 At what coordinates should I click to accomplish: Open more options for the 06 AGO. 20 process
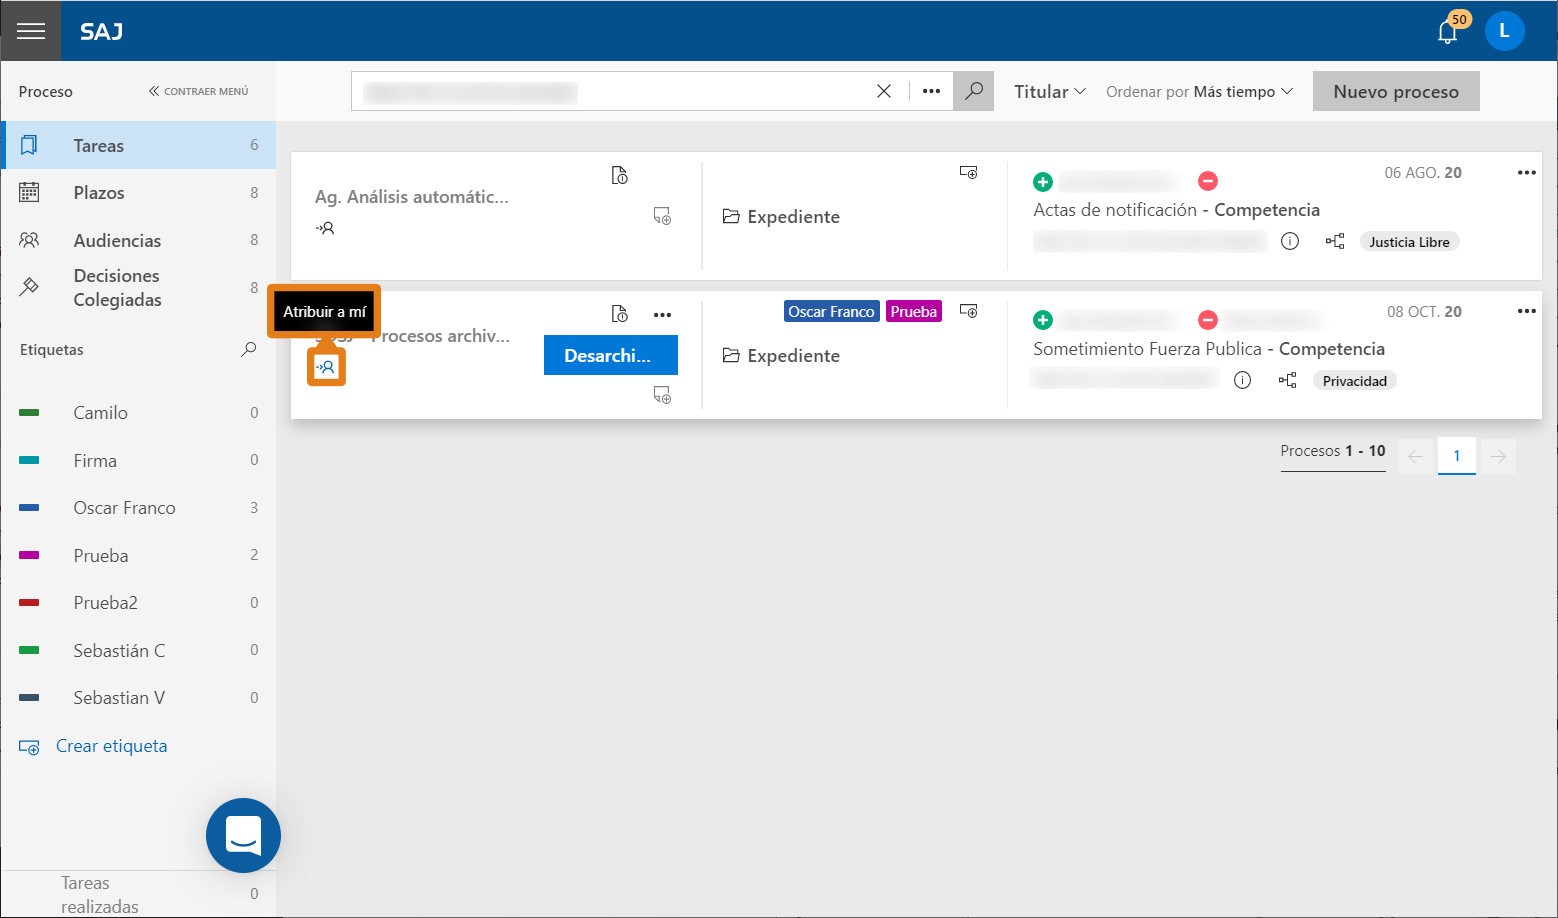[1526, 172]
